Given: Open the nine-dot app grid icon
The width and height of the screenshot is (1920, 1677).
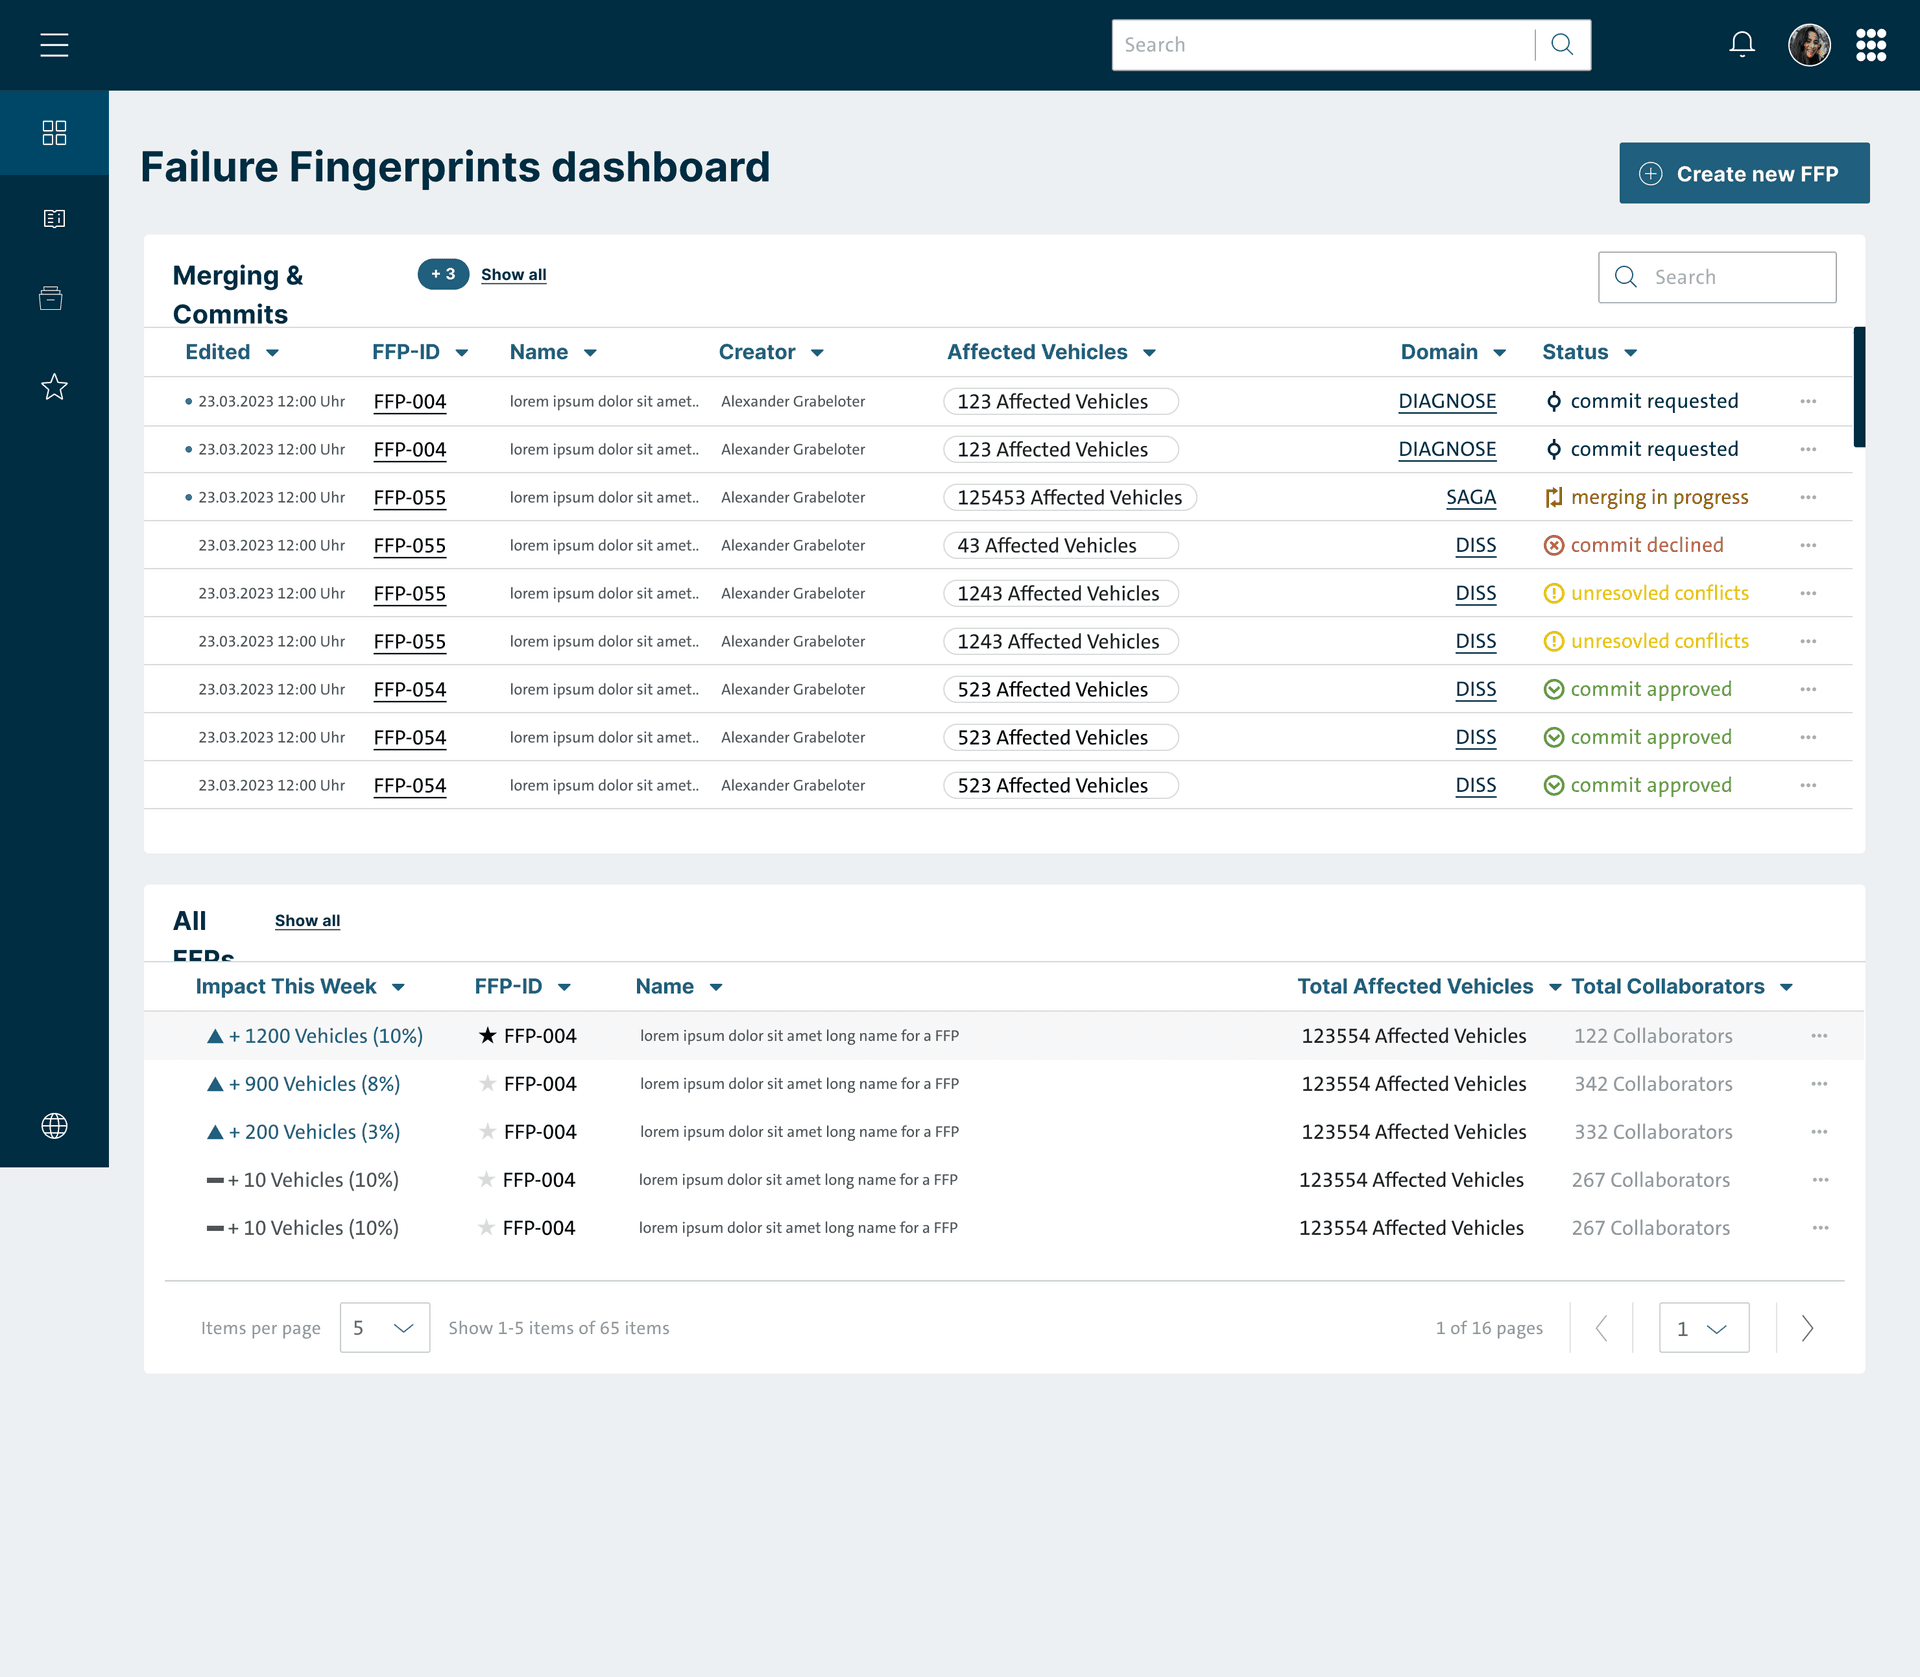Looking at the screenshot, I should pos(1871,44).
